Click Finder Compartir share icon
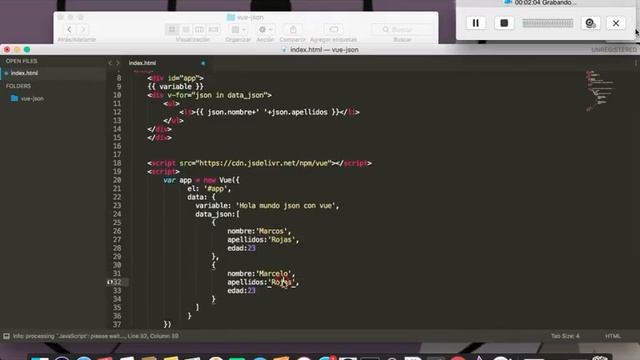The image size is (640, 360). pyautogui.click(x=293, y=29)
